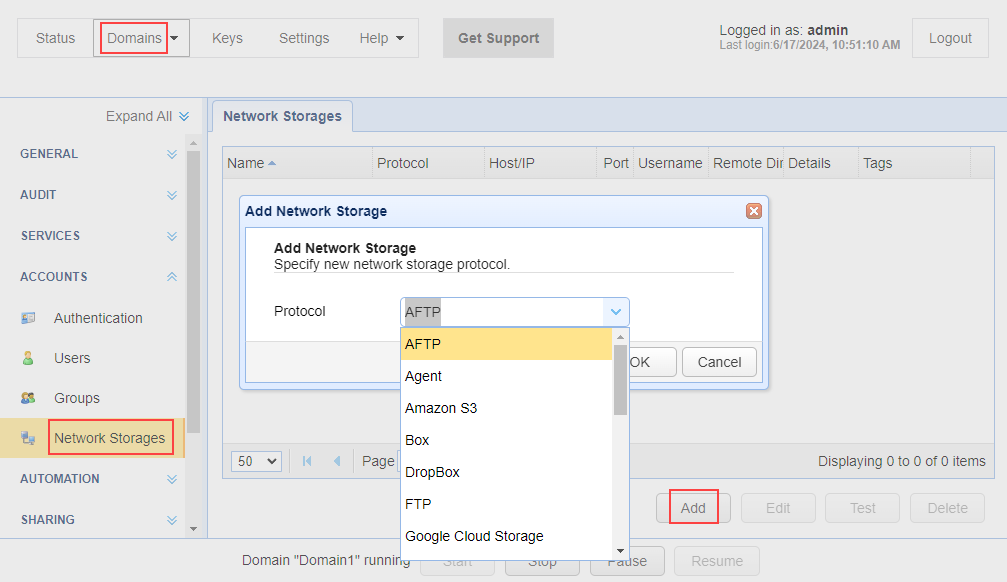
Task: Open the Protocol combo box arrow
Action: (617, 312)
